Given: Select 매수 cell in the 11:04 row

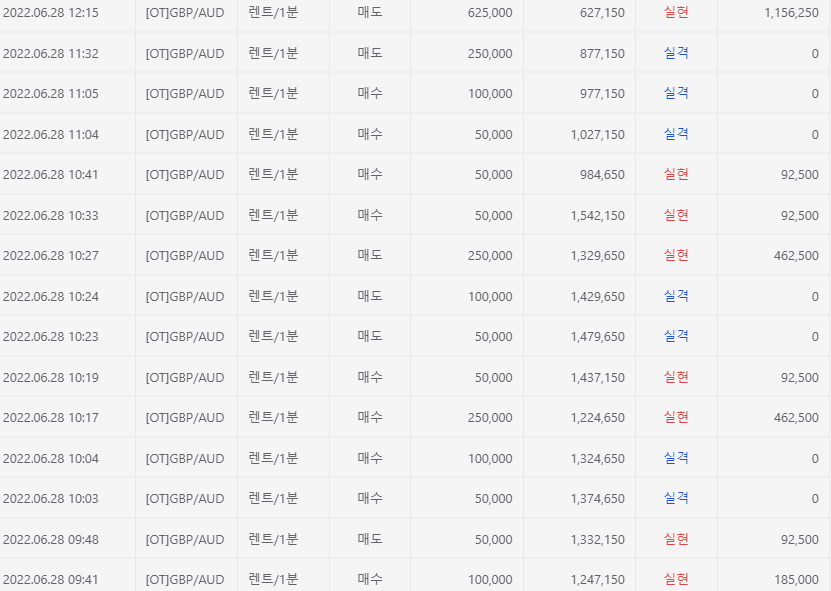Looking at the screenshot, I should [x=370, y=134].
